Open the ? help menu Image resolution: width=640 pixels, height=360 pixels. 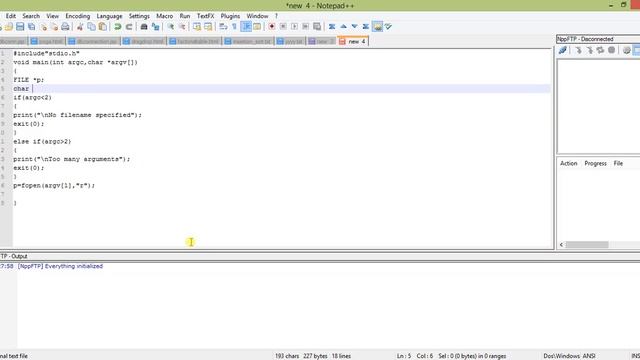(276, 16)
